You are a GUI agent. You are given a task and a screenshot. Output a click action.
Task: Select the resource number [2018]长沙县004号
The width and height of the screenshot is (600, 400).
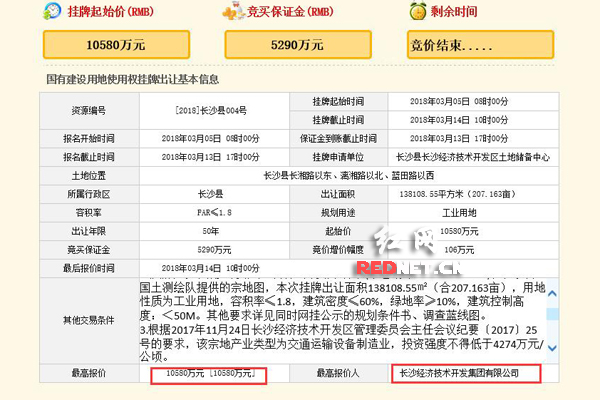211,111
